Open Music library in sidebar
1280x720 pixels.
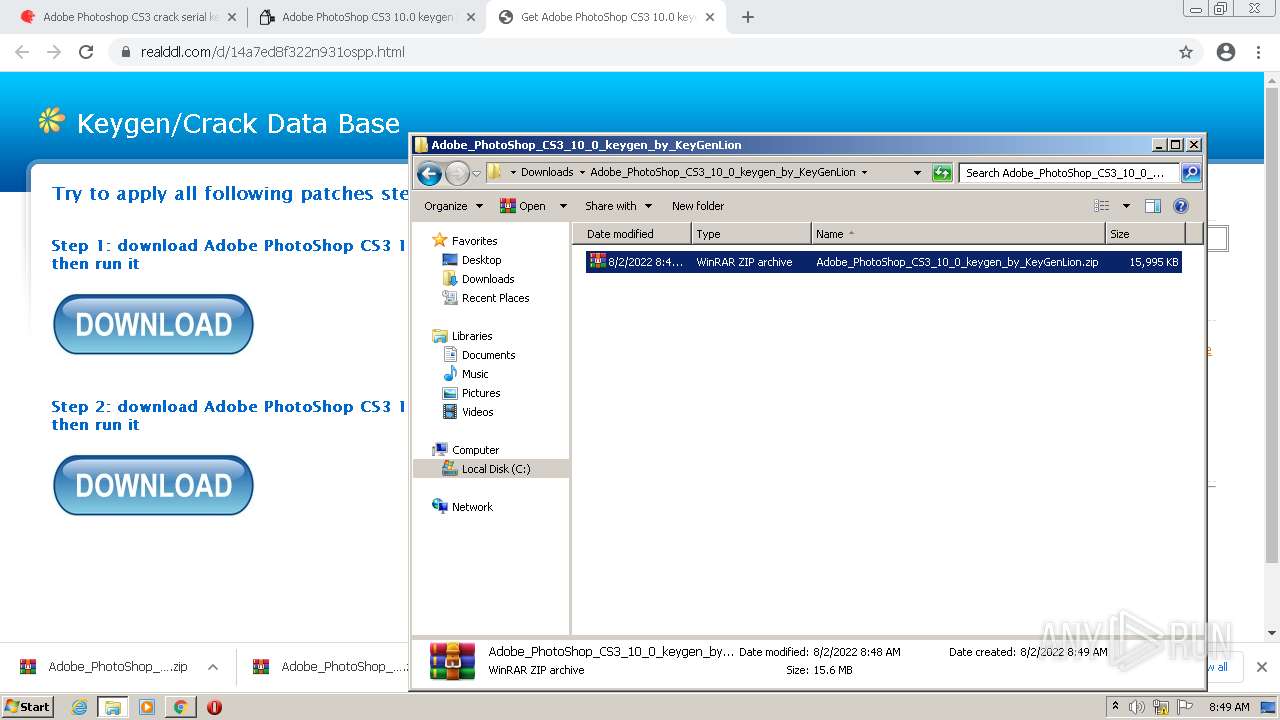[475, 374]
